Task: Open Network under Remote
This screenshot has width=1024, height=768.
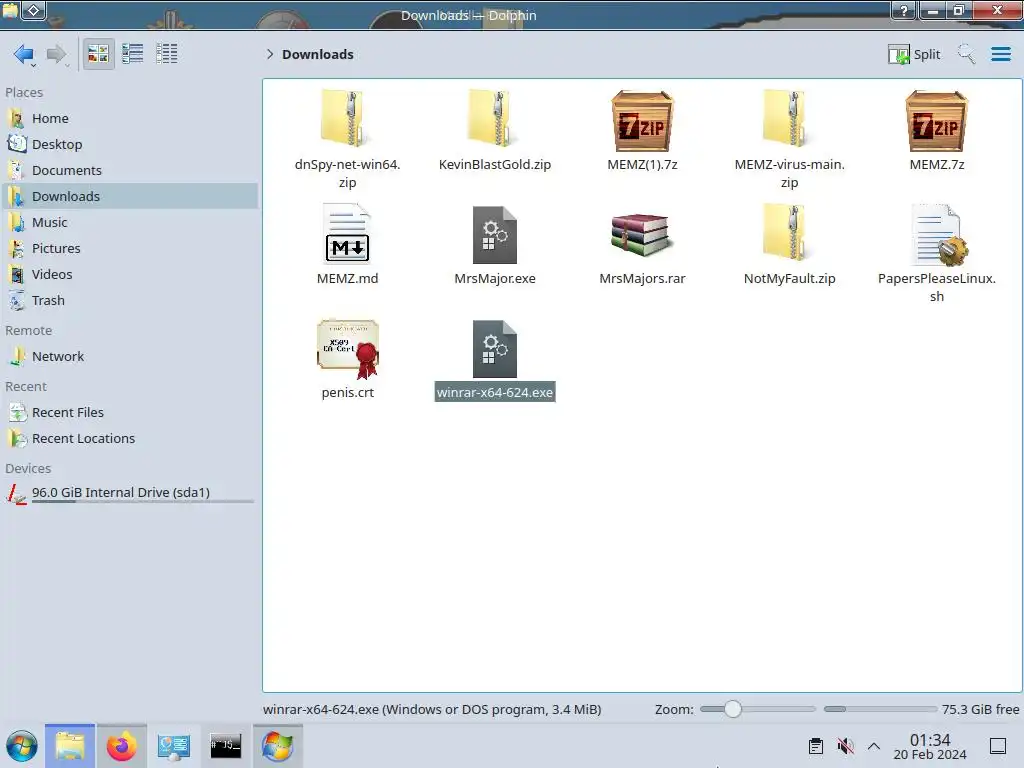Action: pyautogui.click(x=131, y=357)
